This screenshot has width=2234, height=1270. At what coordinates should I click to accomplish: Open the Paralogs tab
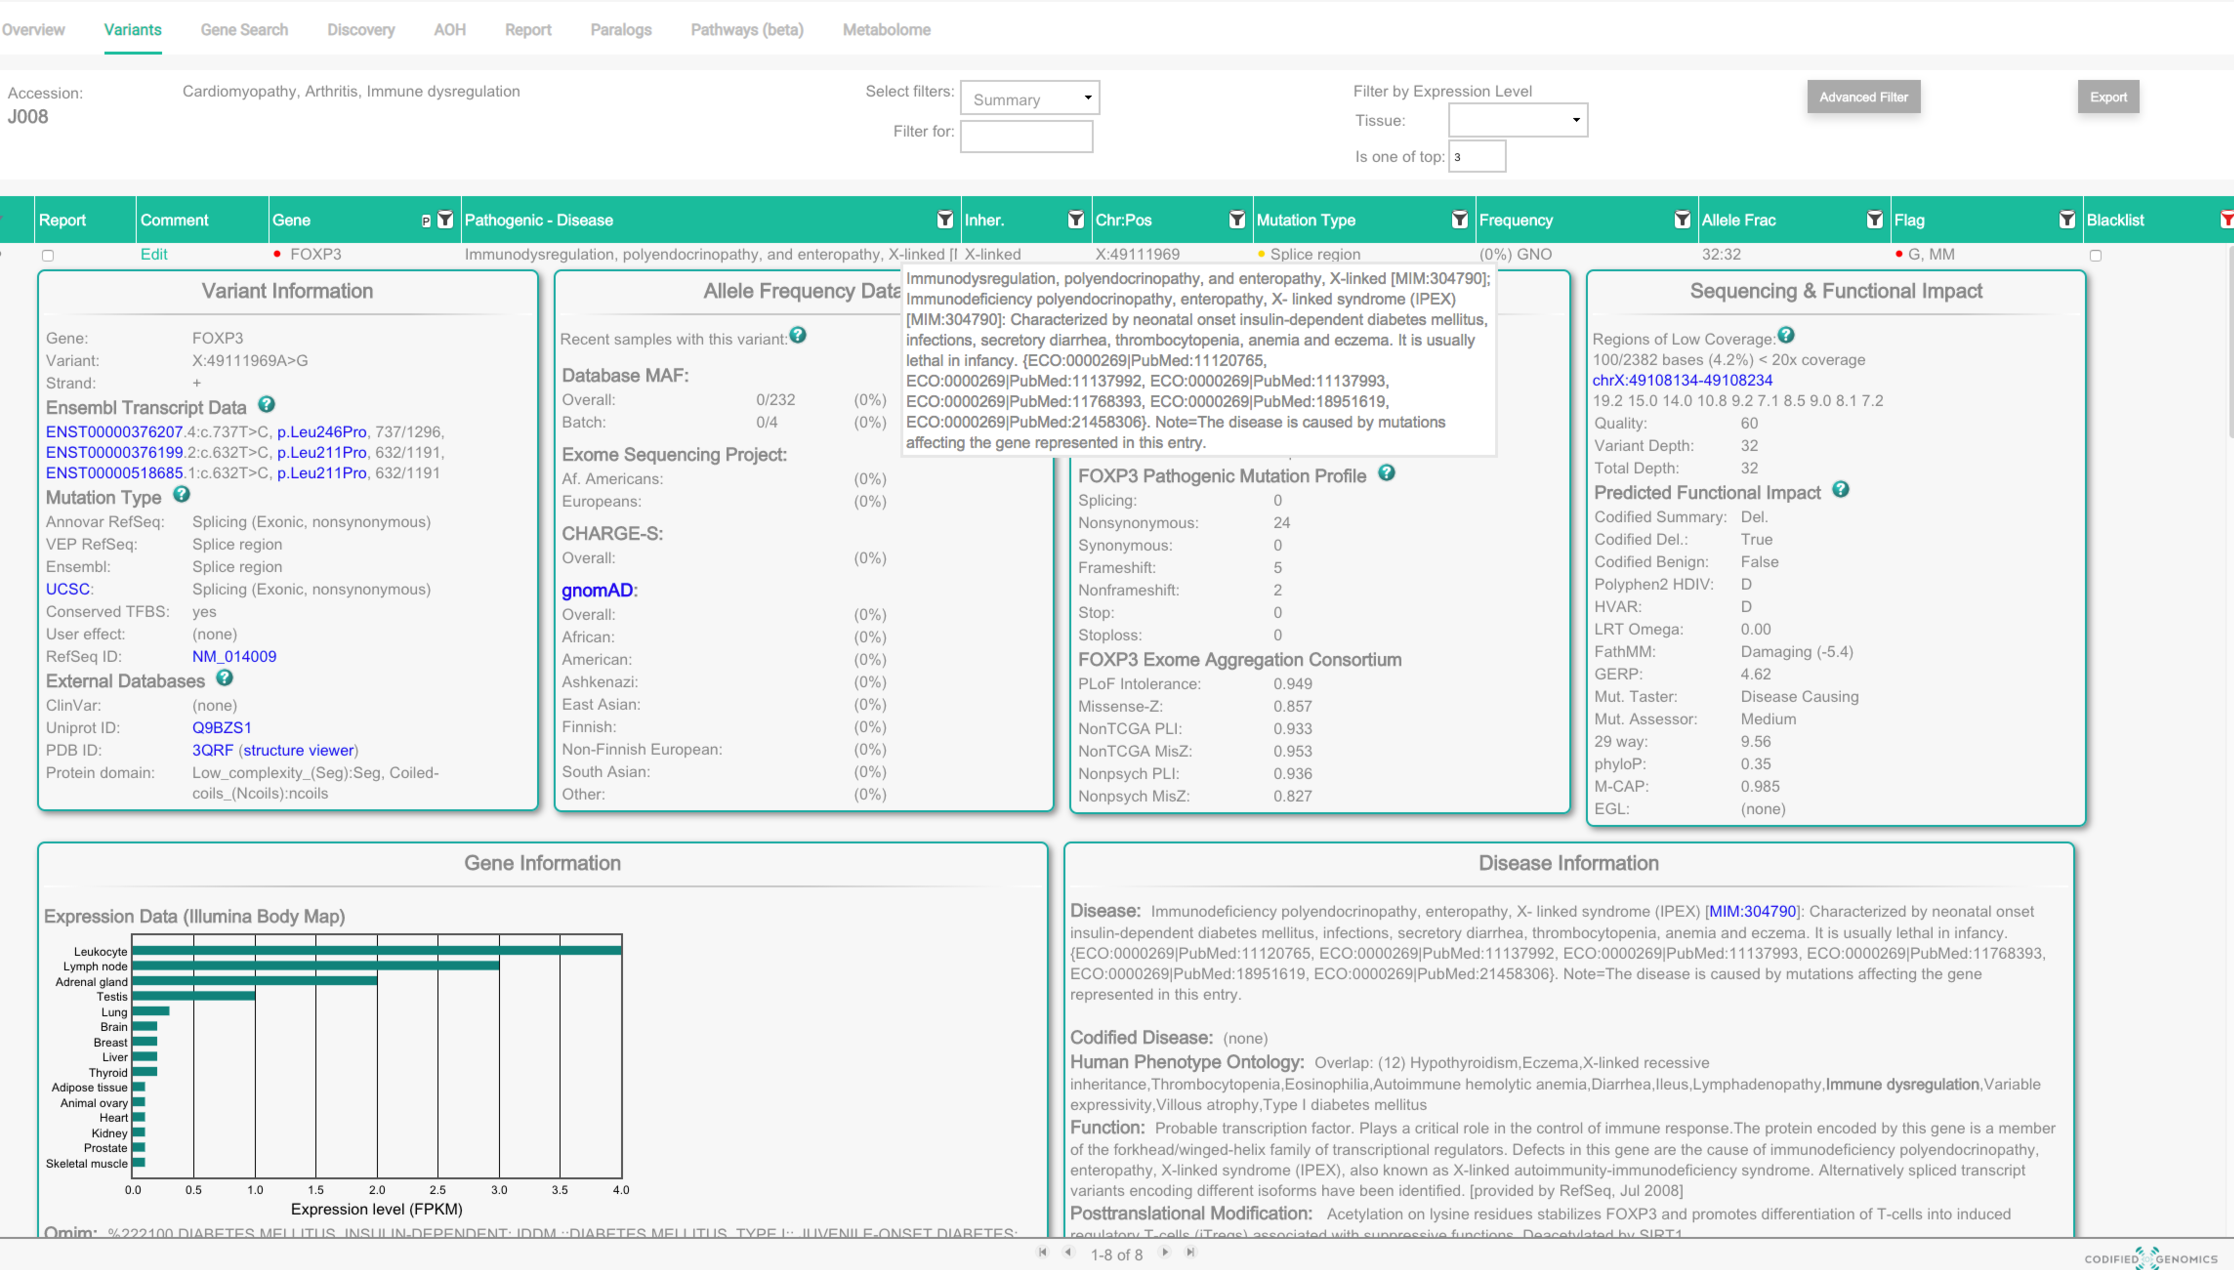621,30
